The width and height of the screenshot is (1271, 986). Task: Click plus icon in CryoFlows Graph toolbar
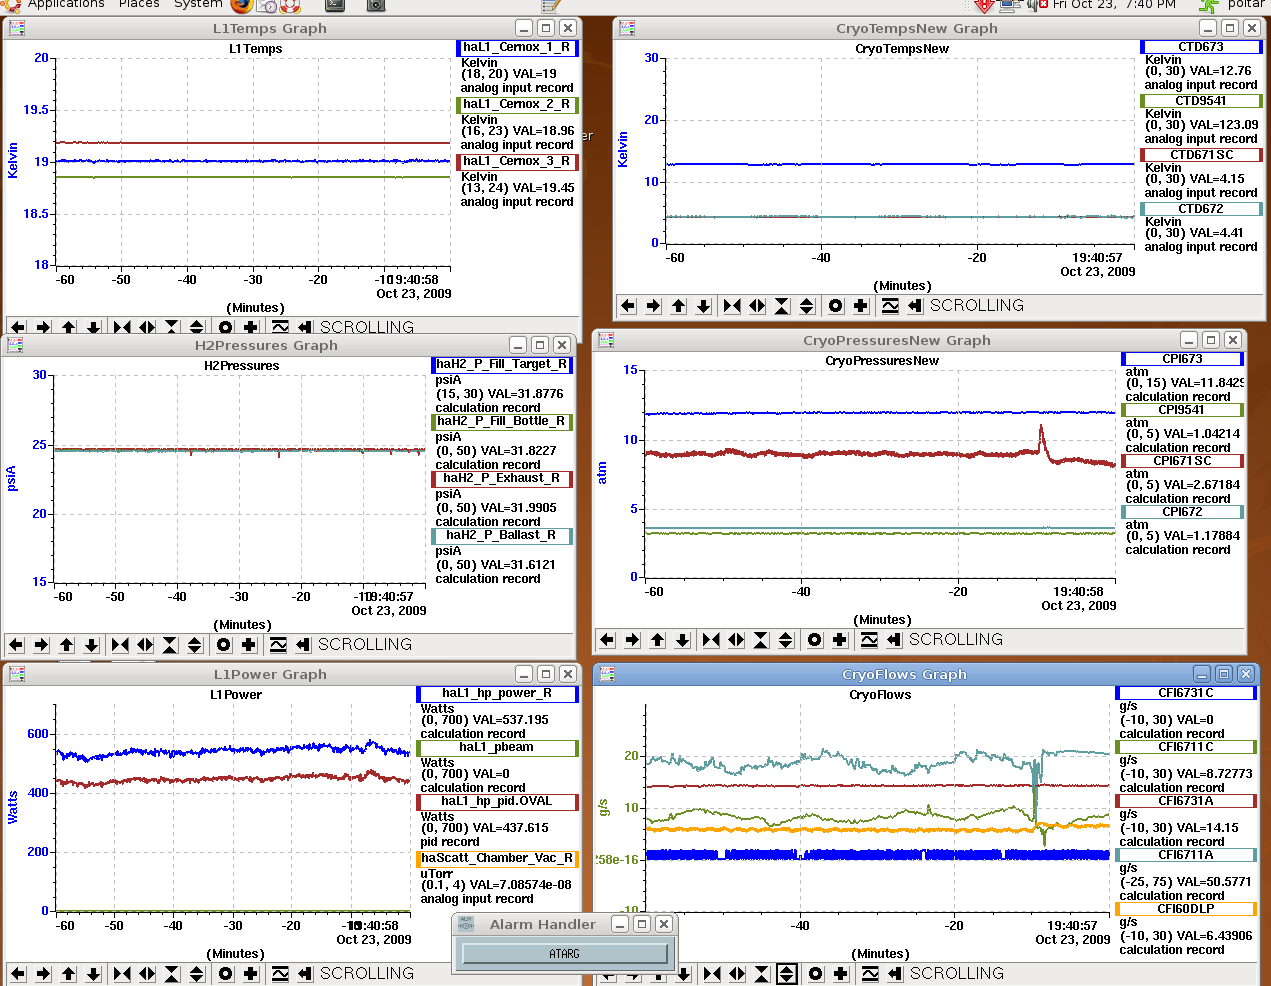(x=841, y=974)
